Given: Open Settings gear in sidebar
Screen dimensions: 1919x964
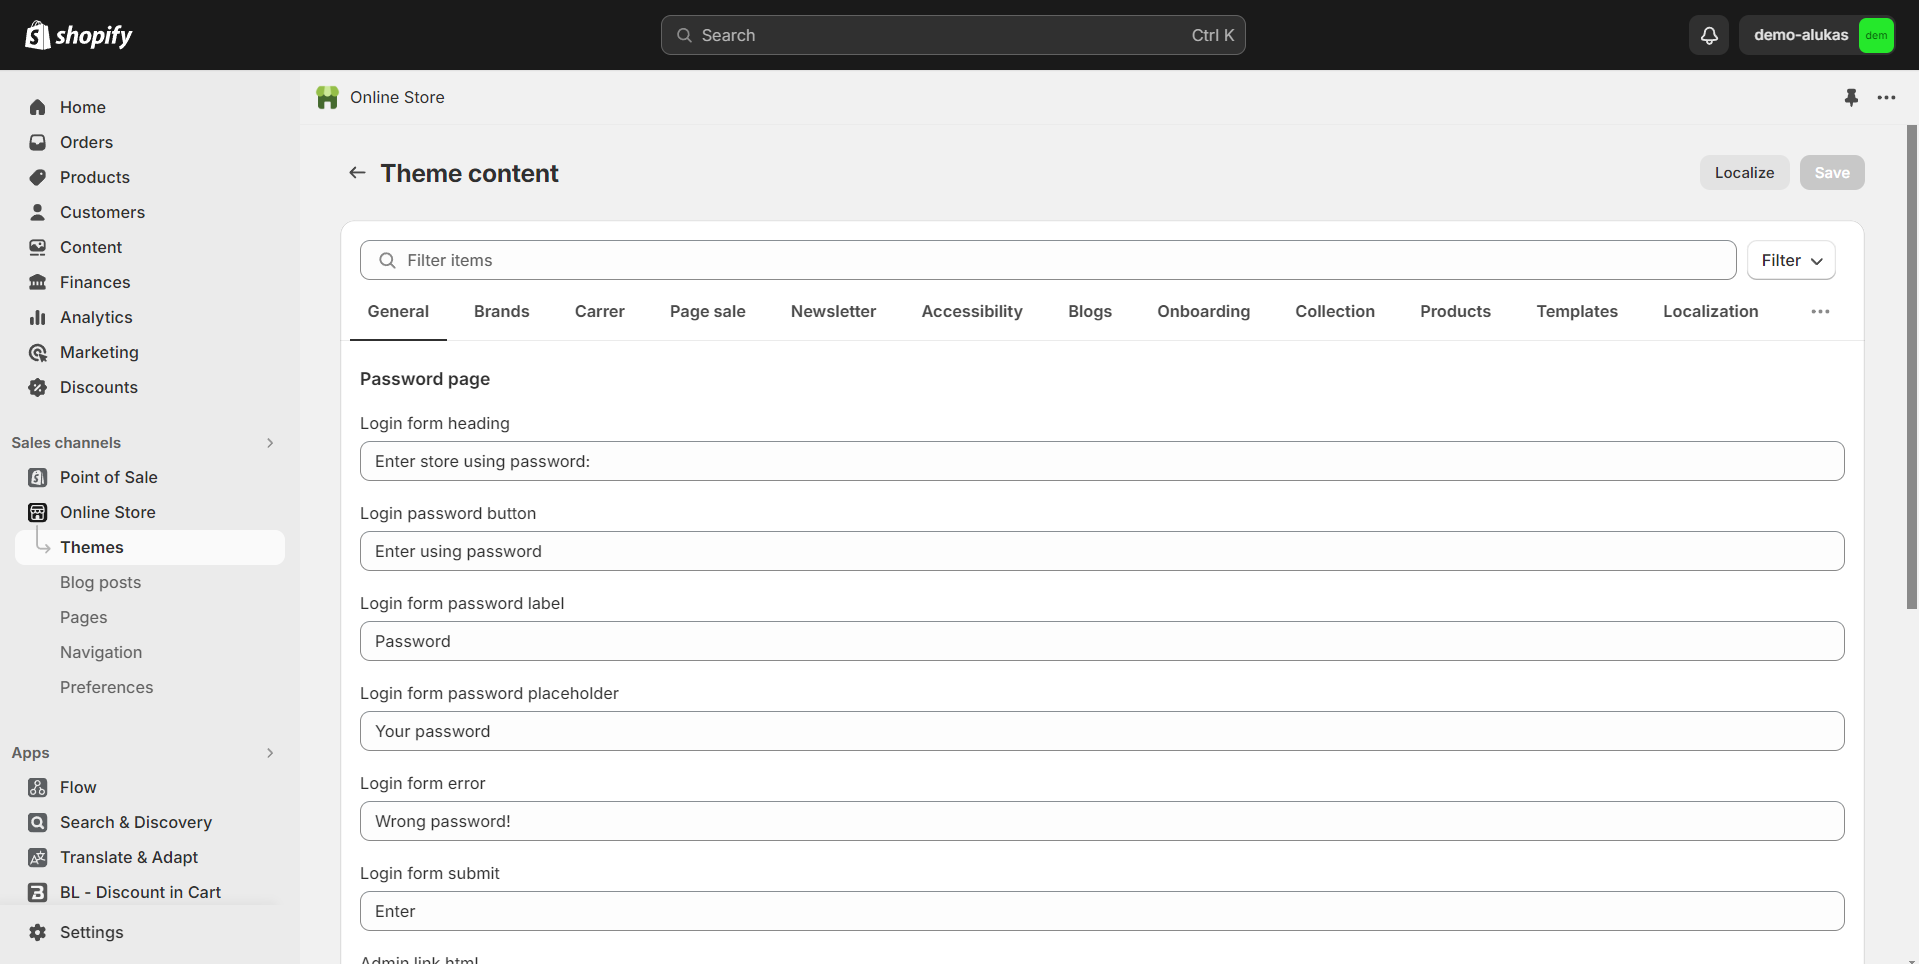Looking at the screenshot, I should click(38, 932).
